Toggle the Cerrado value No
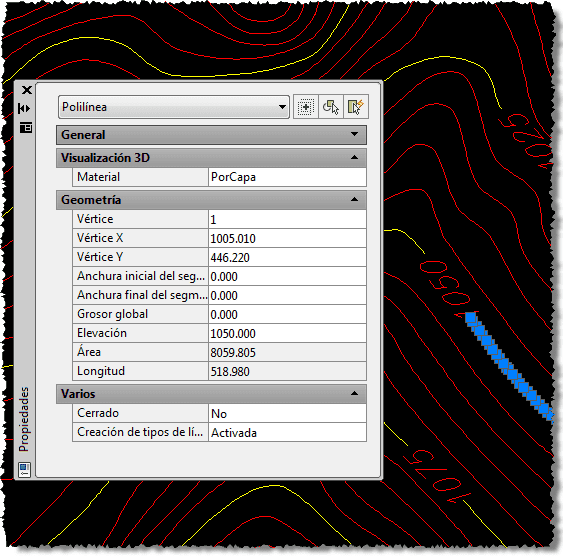This screenshot has width=563, height=556. [287, 414]
